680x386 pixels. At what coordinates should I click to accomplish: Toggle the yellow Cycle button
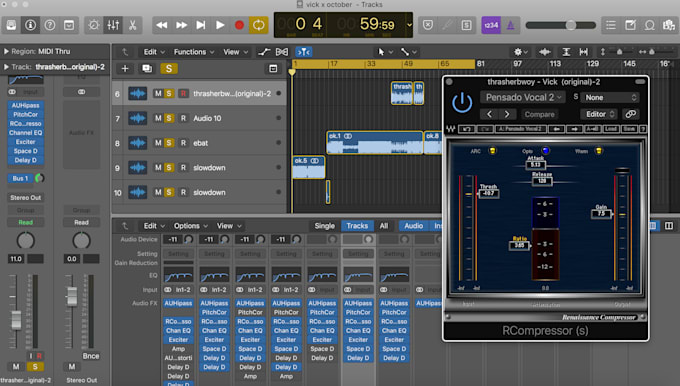[x=258, y=25]
